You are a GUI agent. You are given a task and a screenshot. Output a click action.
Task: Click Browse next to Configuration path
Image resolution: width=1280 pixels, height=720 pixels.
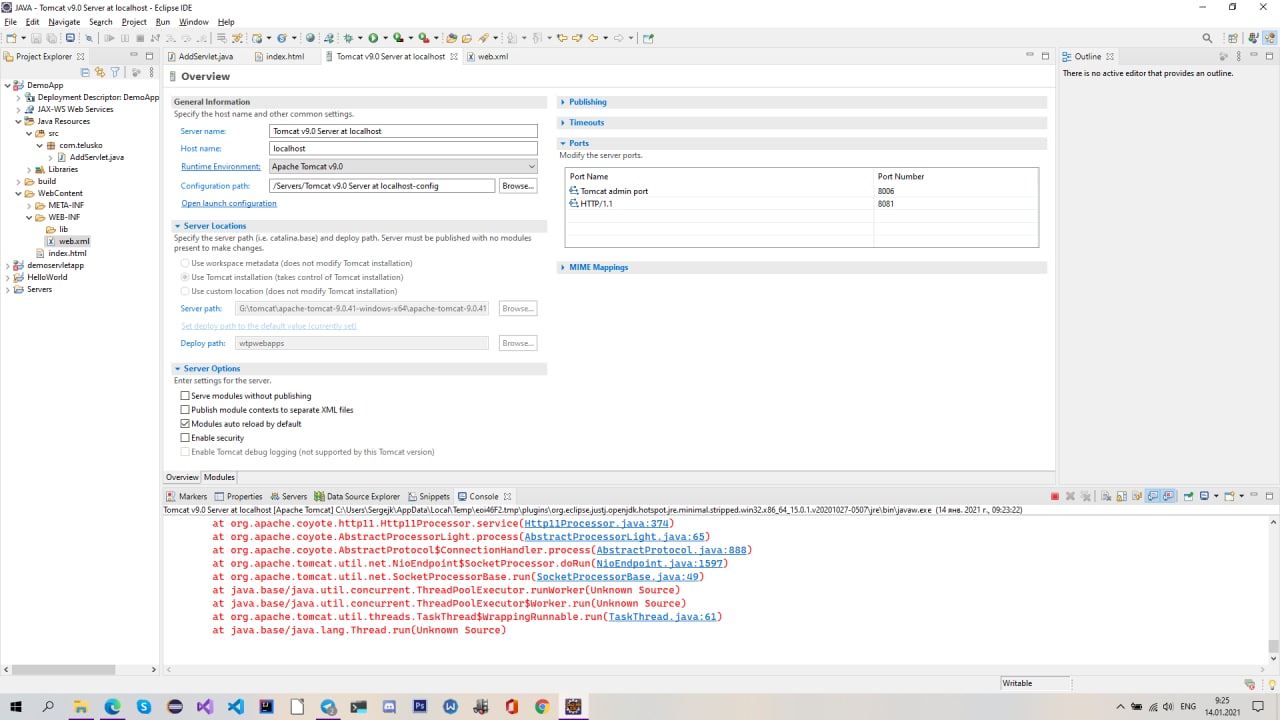coord(517,185)
